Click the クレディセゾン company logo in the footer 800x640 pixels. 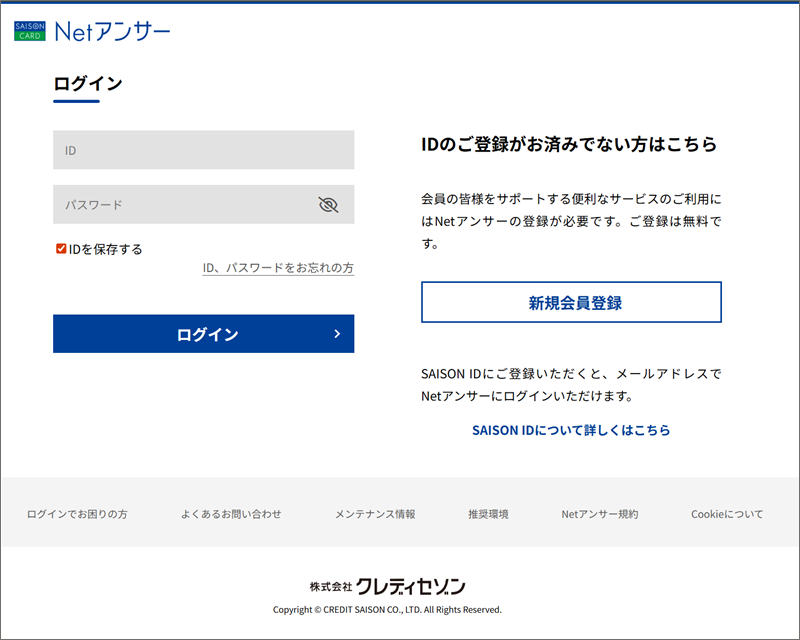(387, 587)
